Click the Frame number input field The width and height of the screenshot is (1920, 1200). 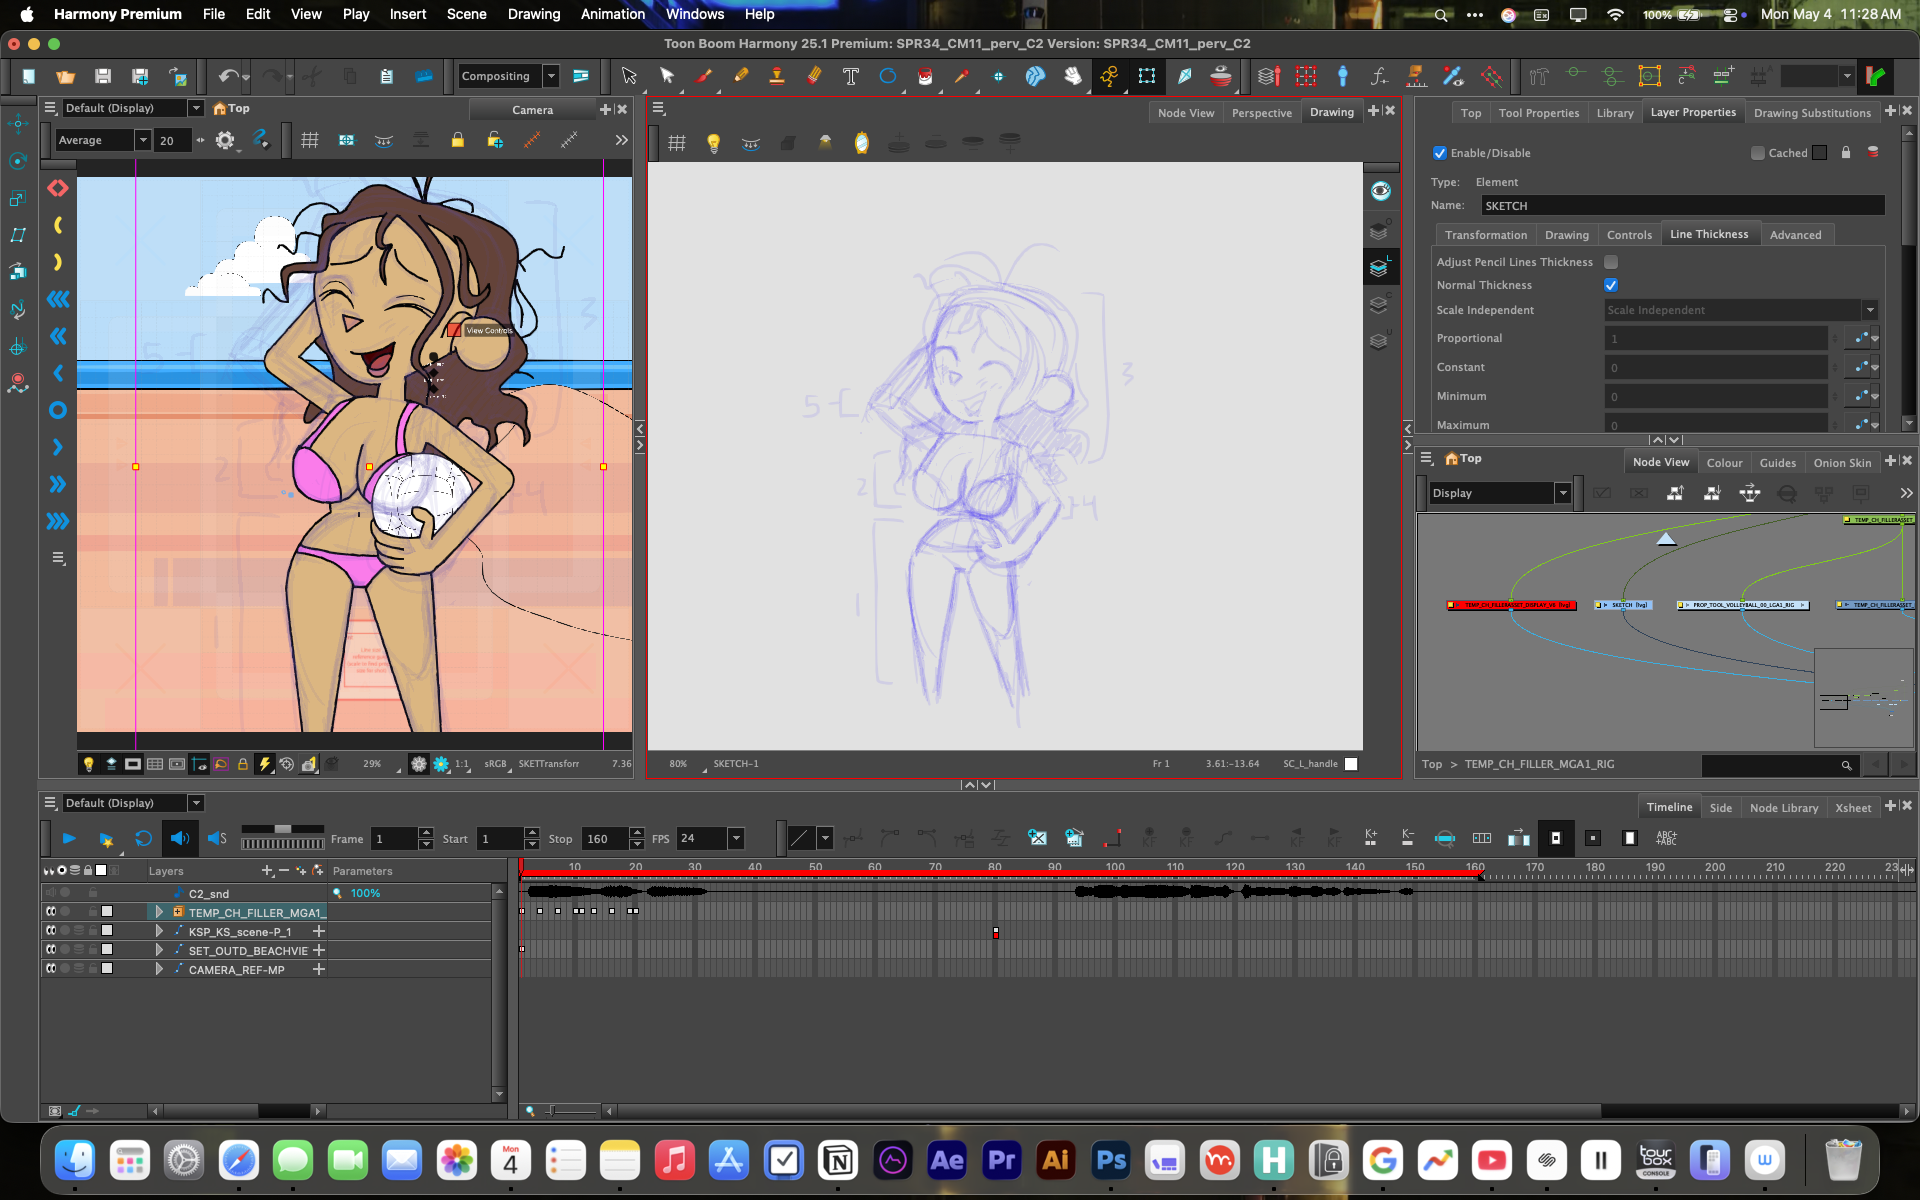[394, 839]
